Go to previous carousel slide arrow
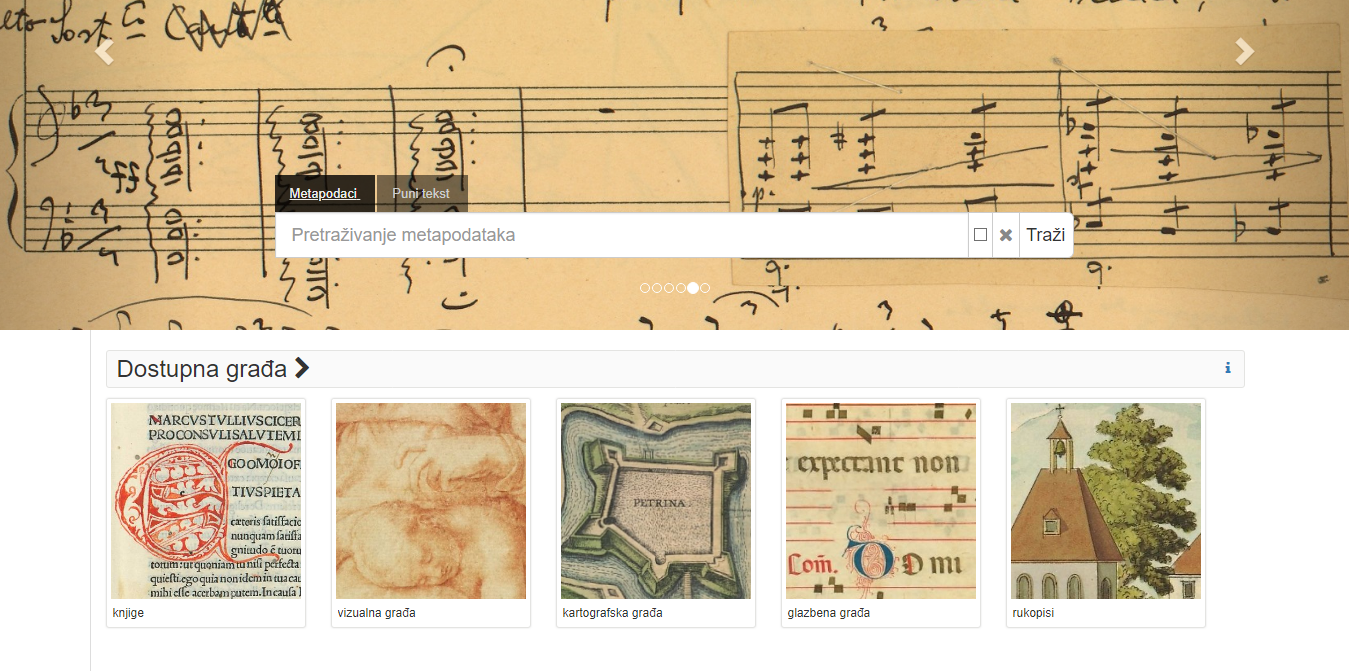 coord(105,51)
